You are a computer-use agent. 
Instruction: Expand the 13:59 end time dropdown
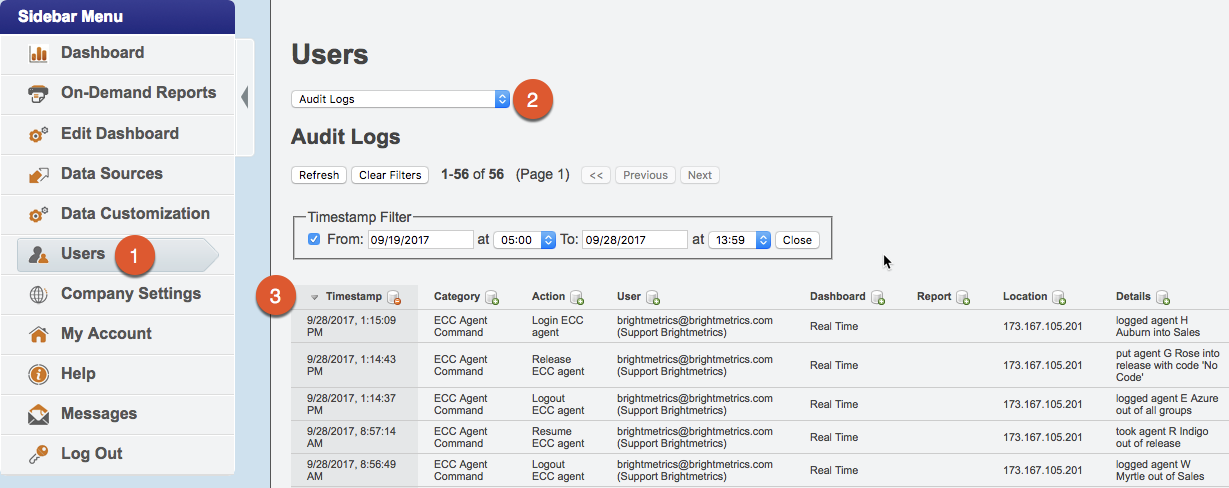tap(740, 240)
